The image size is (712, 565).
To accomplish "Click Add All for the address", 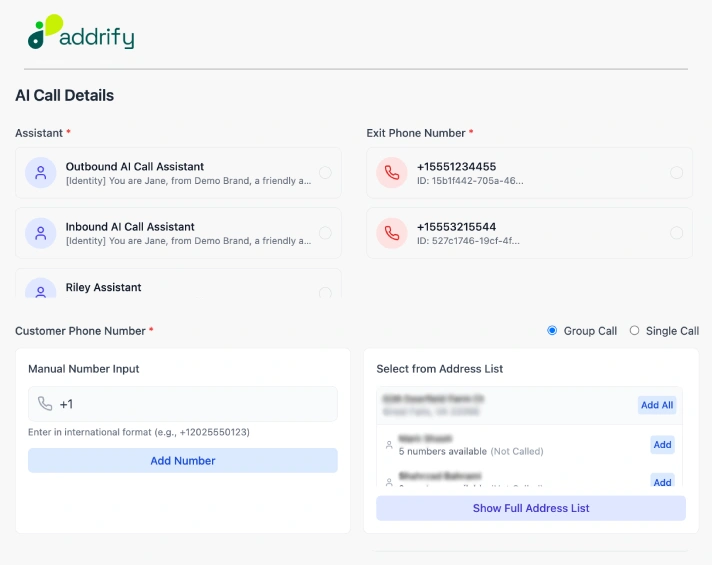I will tap(657, 405).
